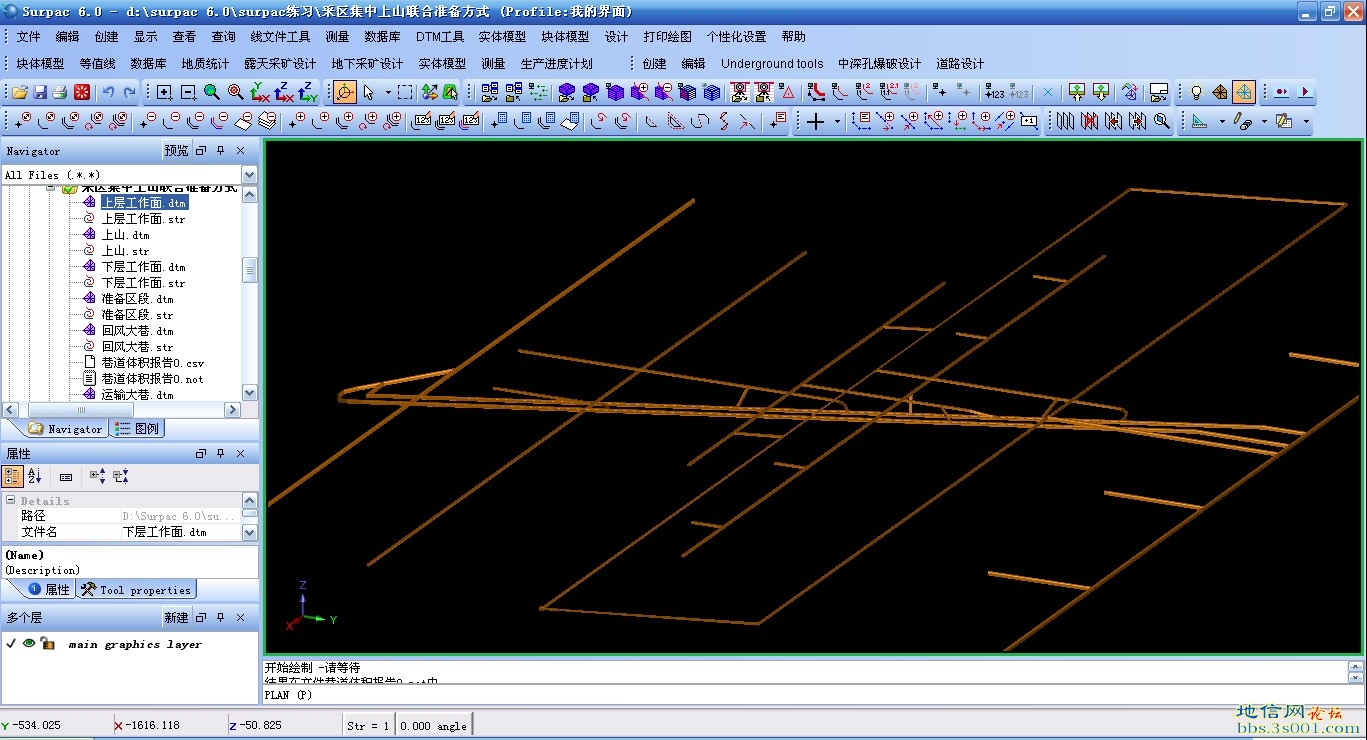Click the printer icon in toolbar
The height and width of the screenshot is (740, 1367).
point(60,92)
